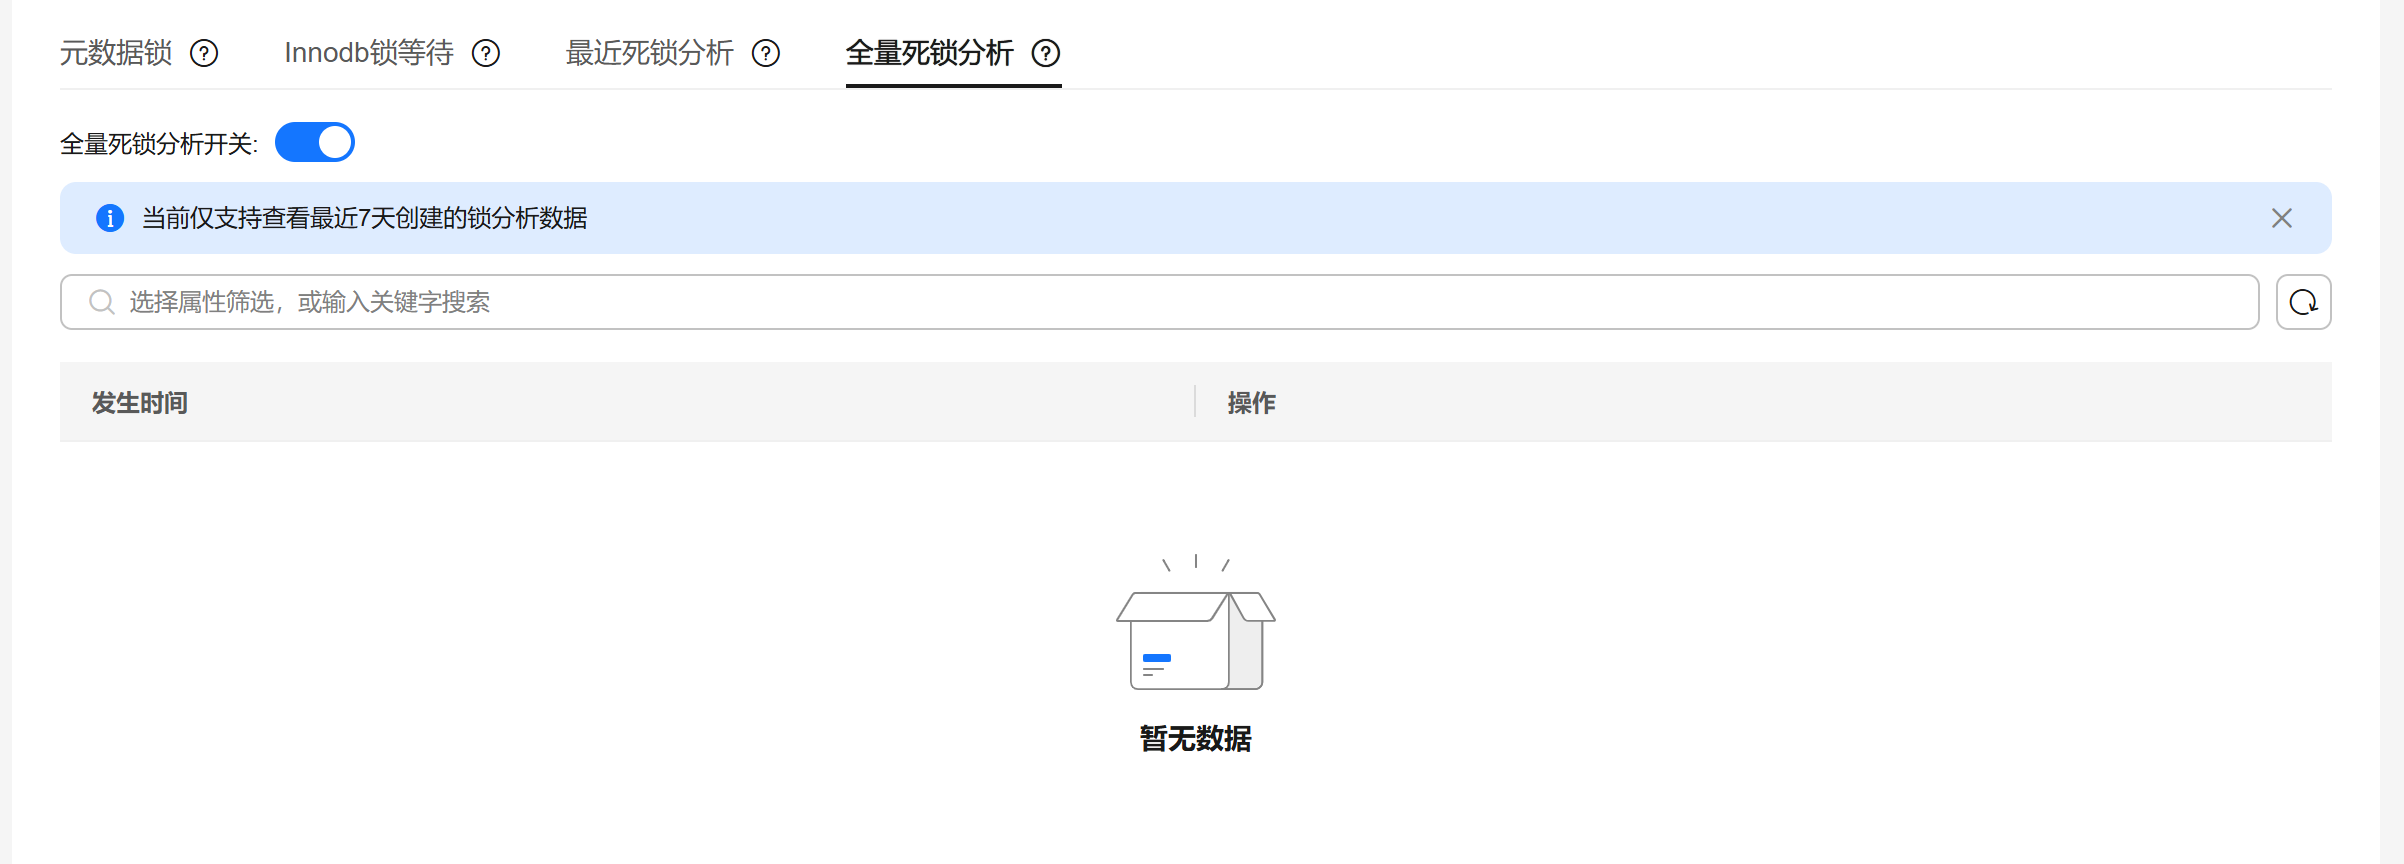Click the 发生时间 column header
Viewport: 2404px width, 864px height.
click(140, 403)
